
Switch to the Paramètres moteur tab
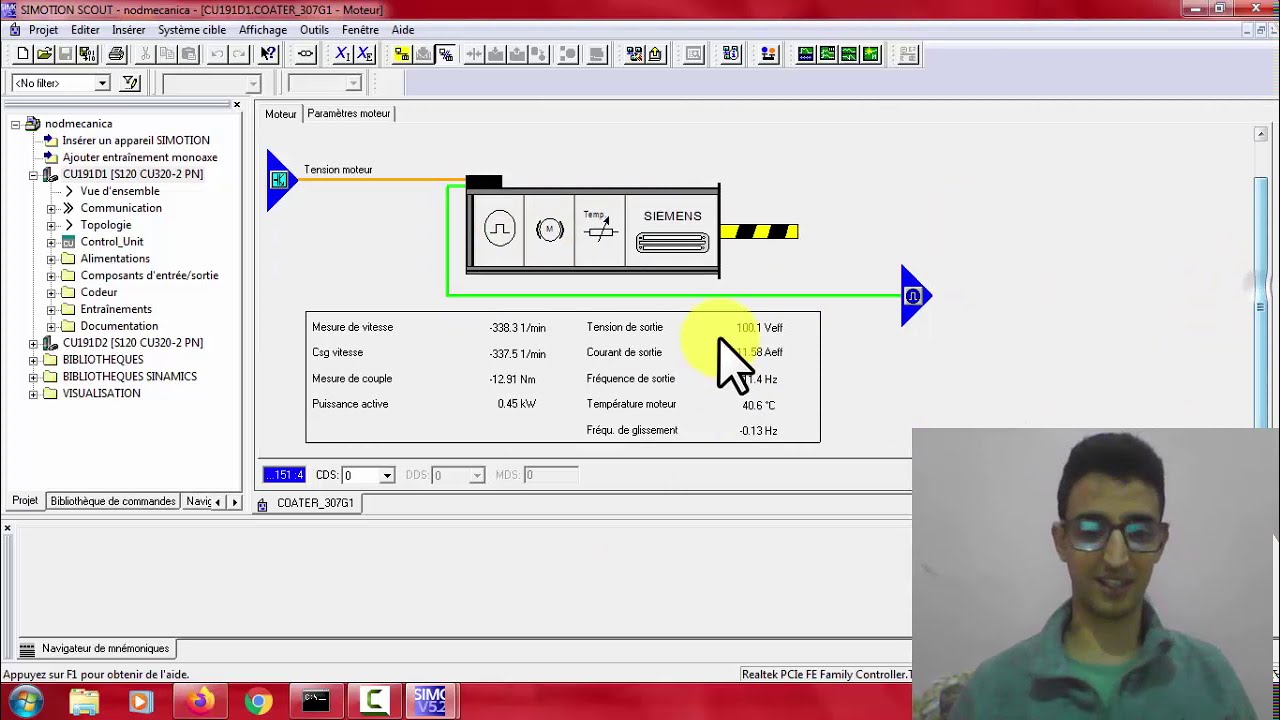(x=348, y=113)
